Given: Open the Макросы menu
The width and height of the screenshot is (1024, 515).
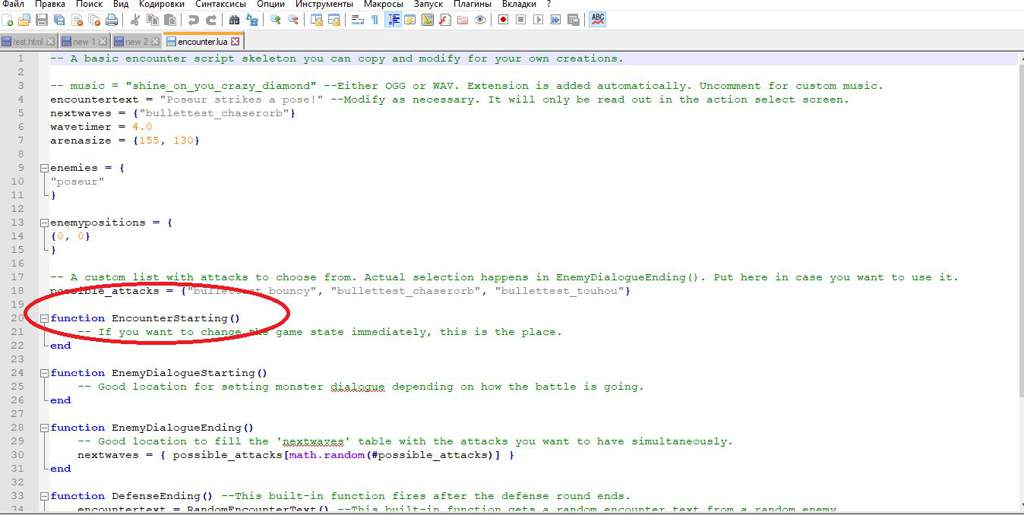Looking at the screenshot, I should click(385, 4).
